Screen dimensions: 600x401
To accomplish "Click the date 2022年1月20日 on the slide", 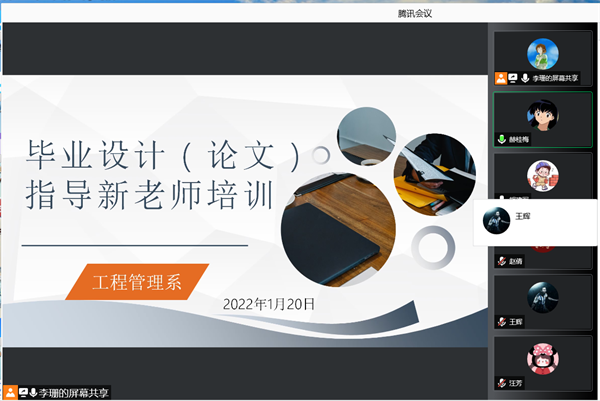I will pyautogui.click(x=269, y=304).
